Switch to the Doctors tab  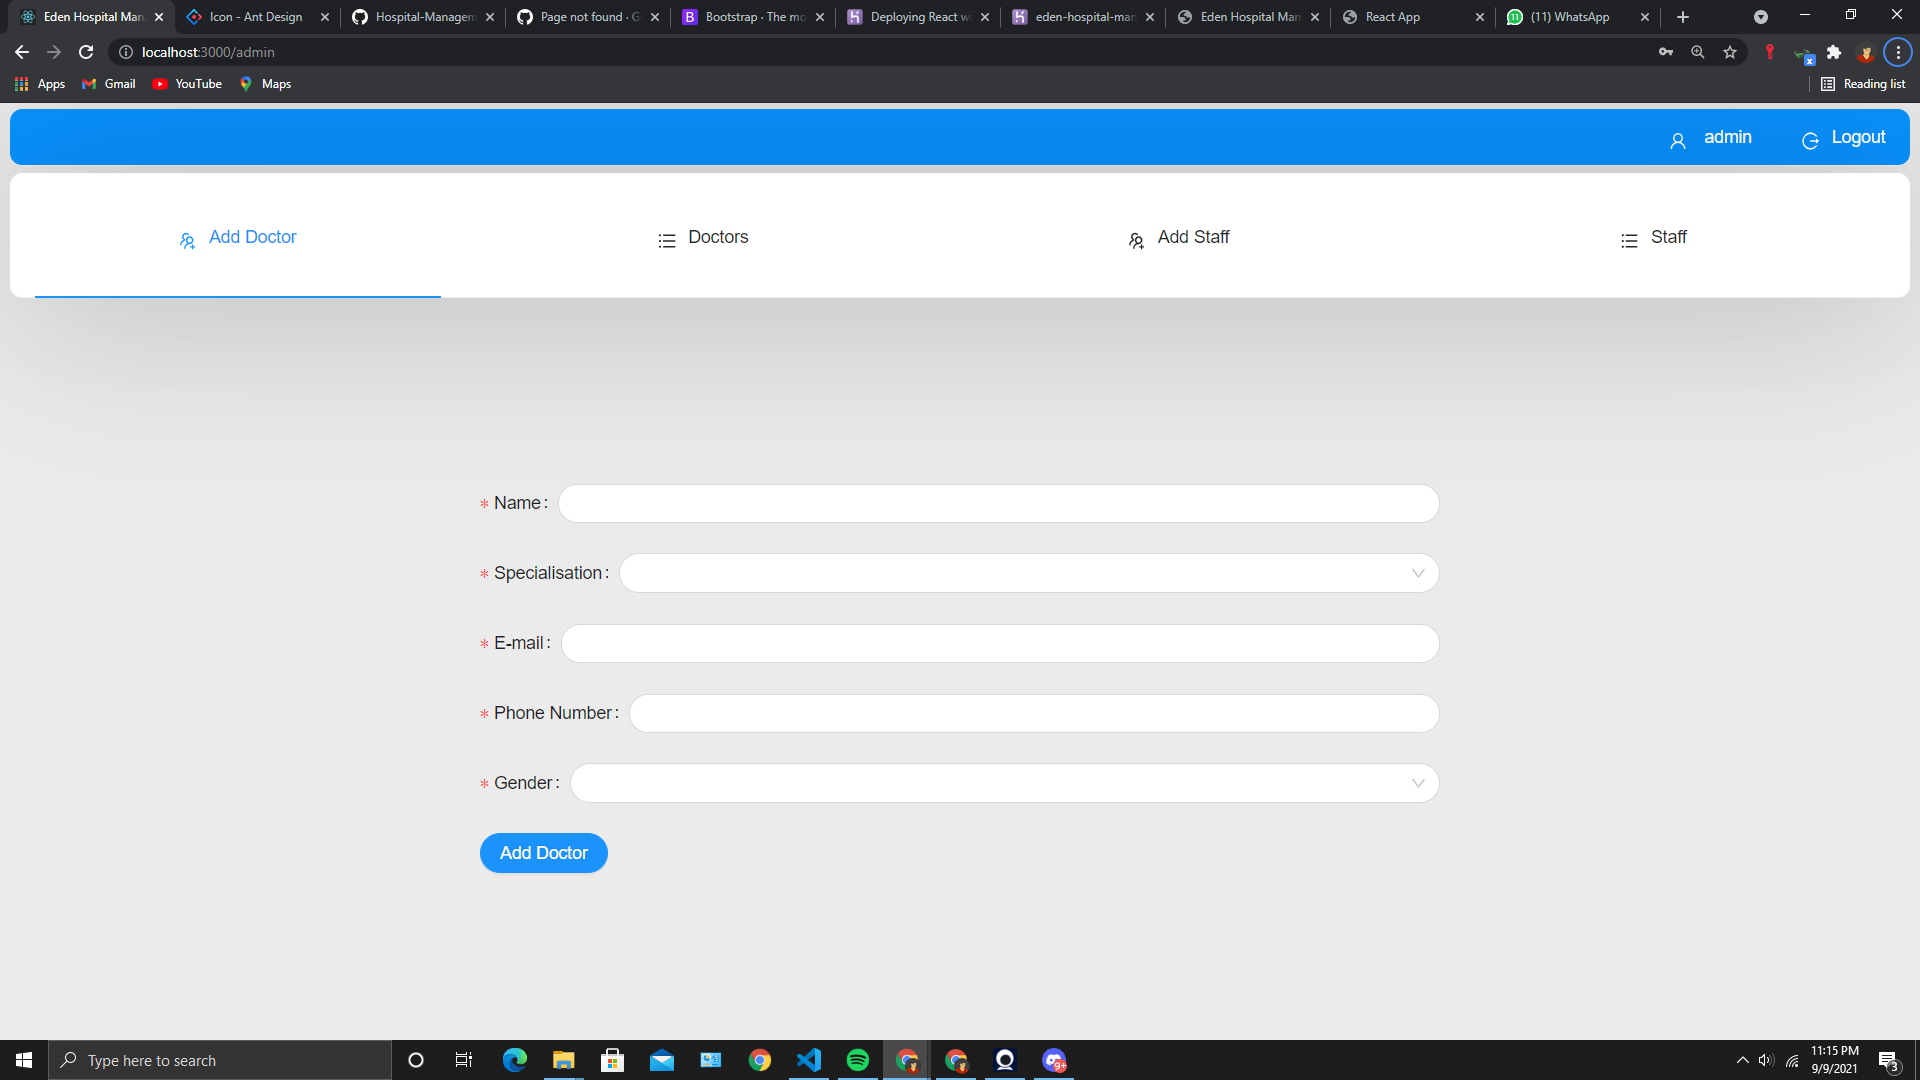[718, 237]
